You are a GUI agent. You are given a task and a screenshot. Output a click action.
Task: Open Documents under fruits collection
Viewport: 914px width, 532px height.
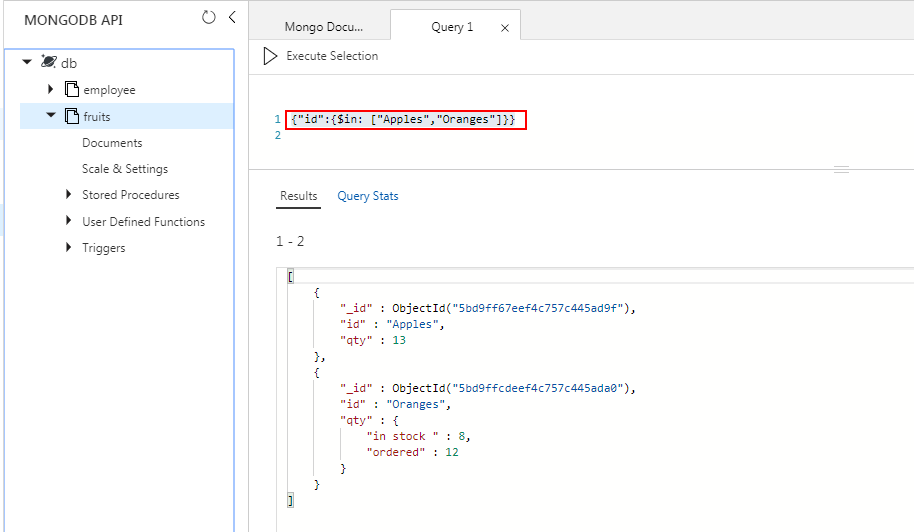click(112, 143)
